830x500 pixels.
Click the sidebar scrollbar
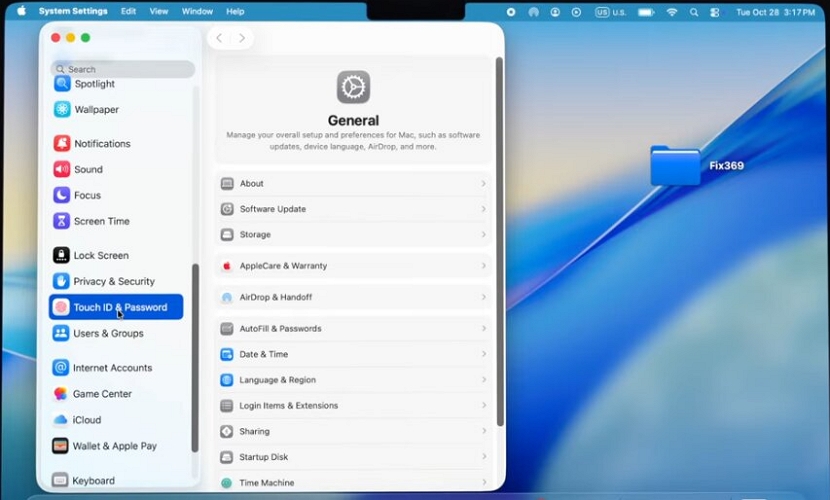195,358
